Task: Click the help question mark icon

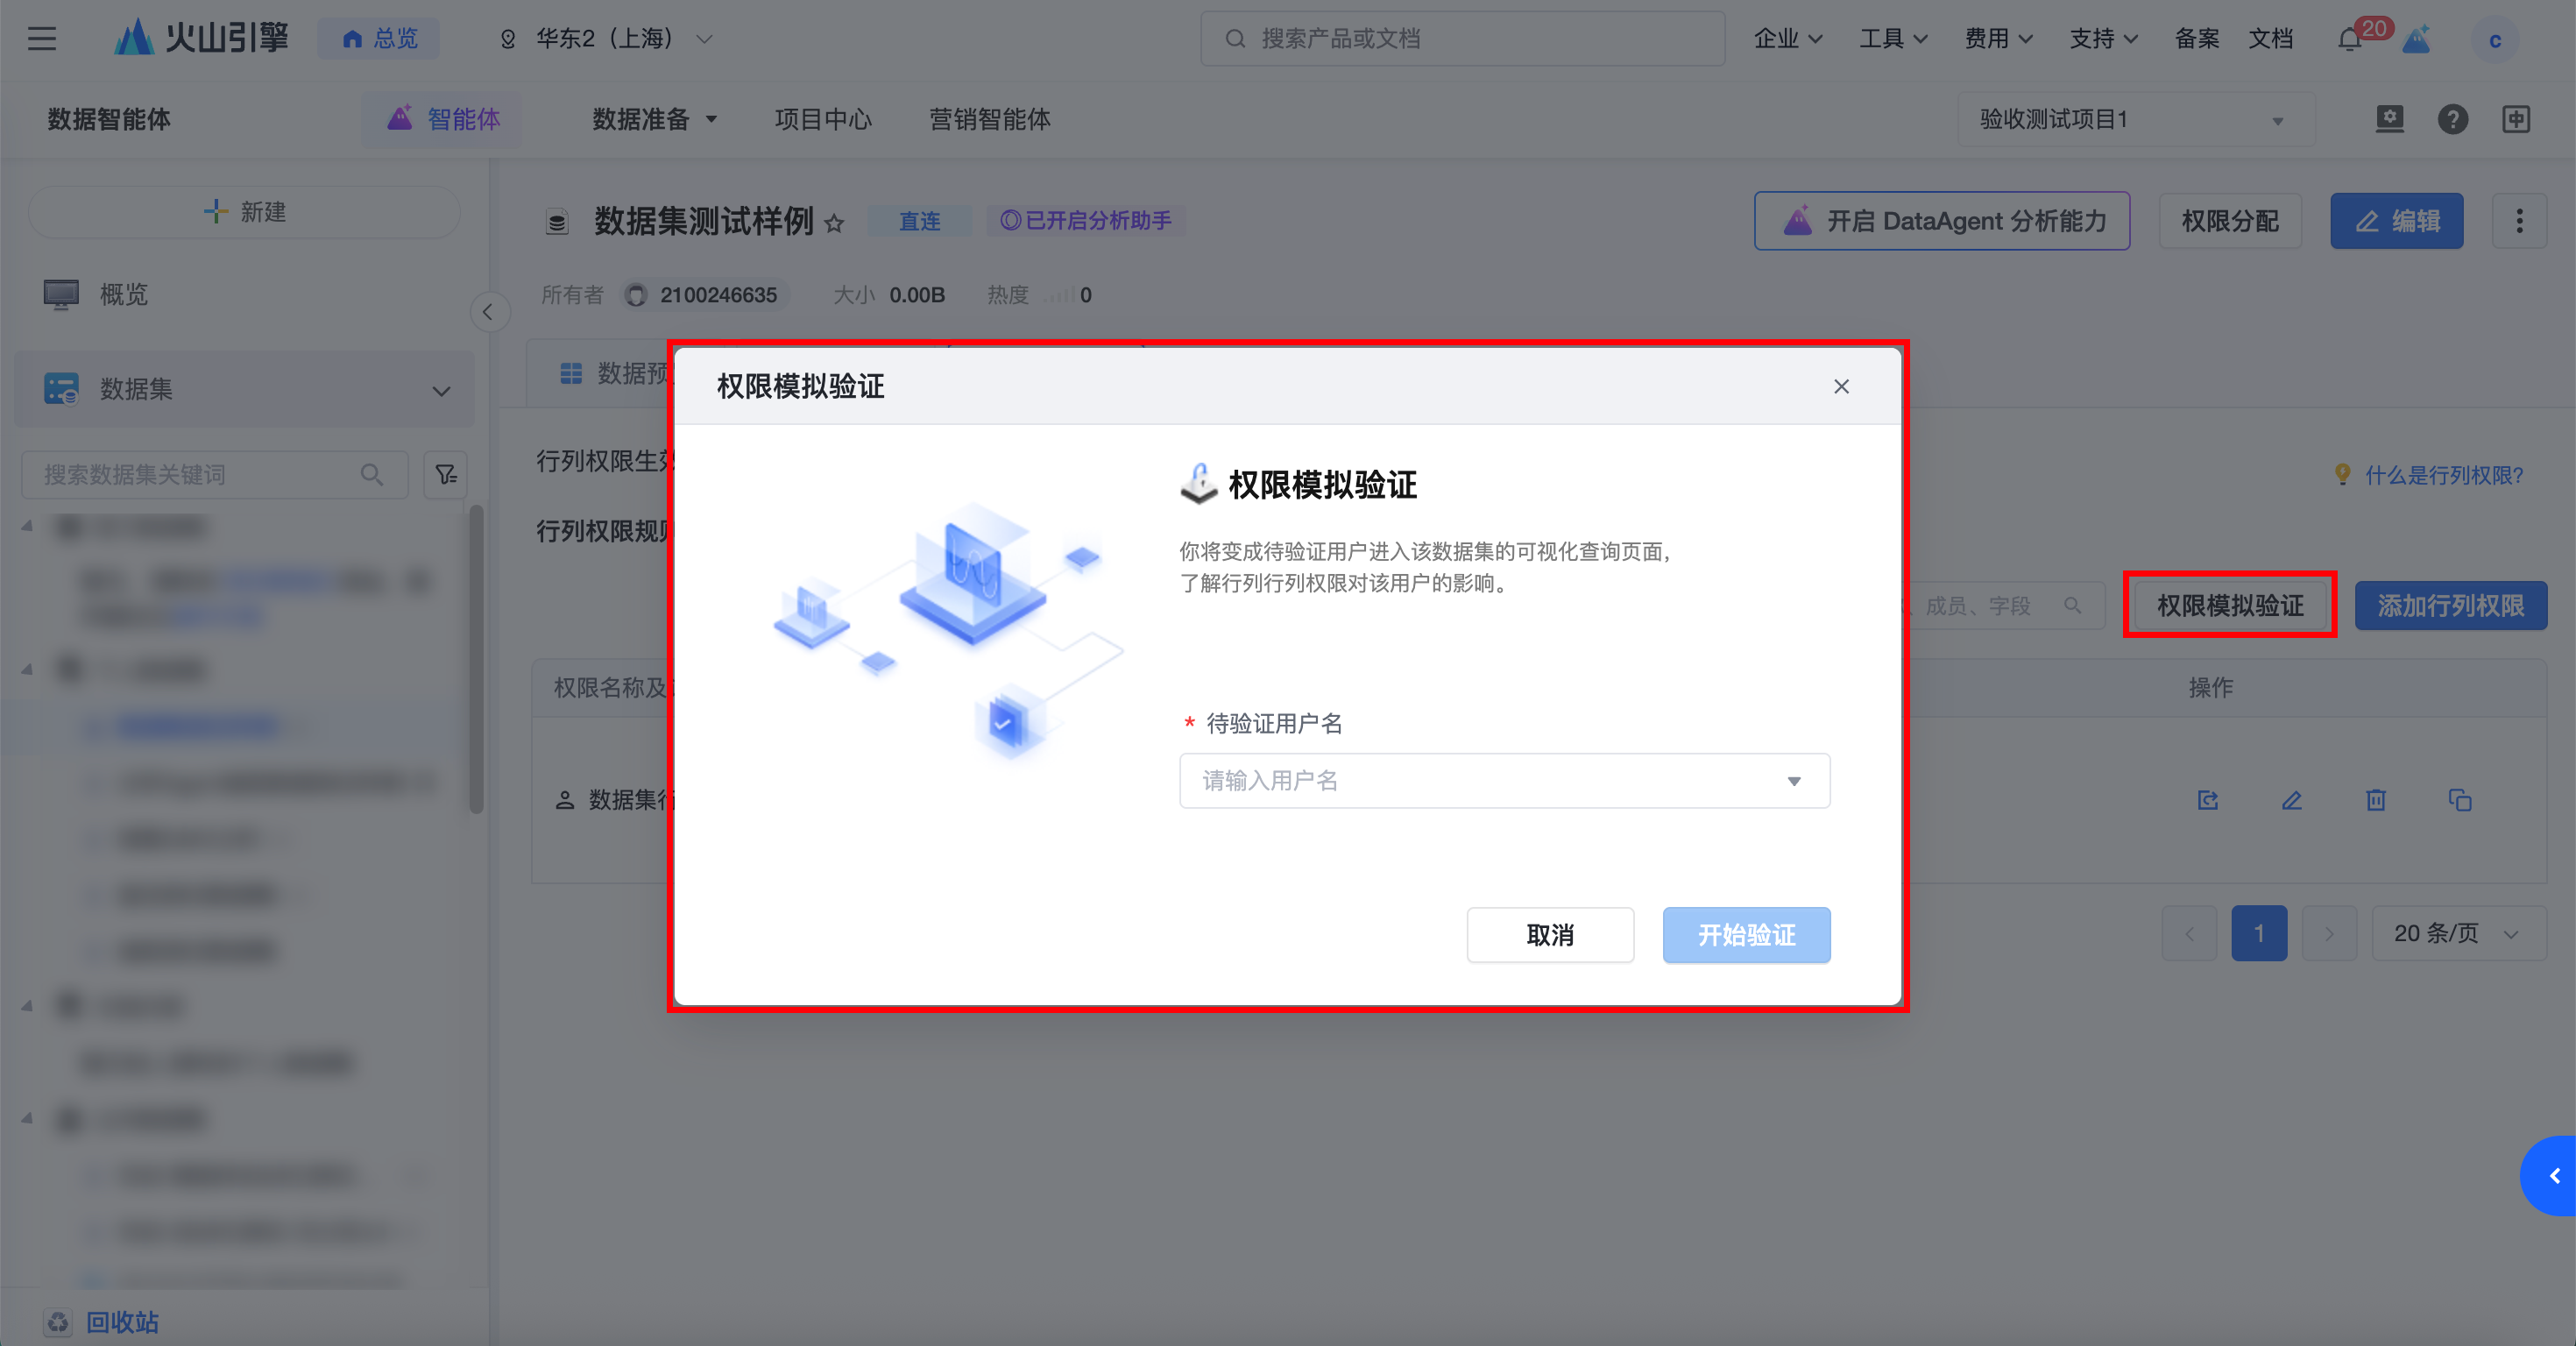Action: 2452,119
